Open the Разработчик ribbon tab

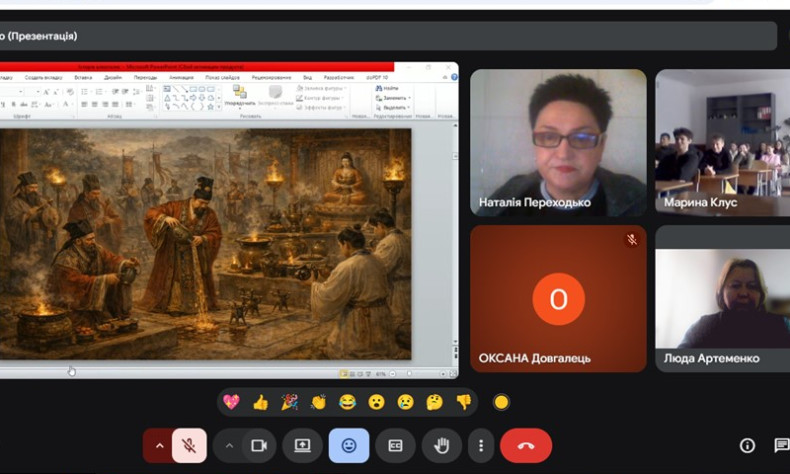click(x=339, y=78)
